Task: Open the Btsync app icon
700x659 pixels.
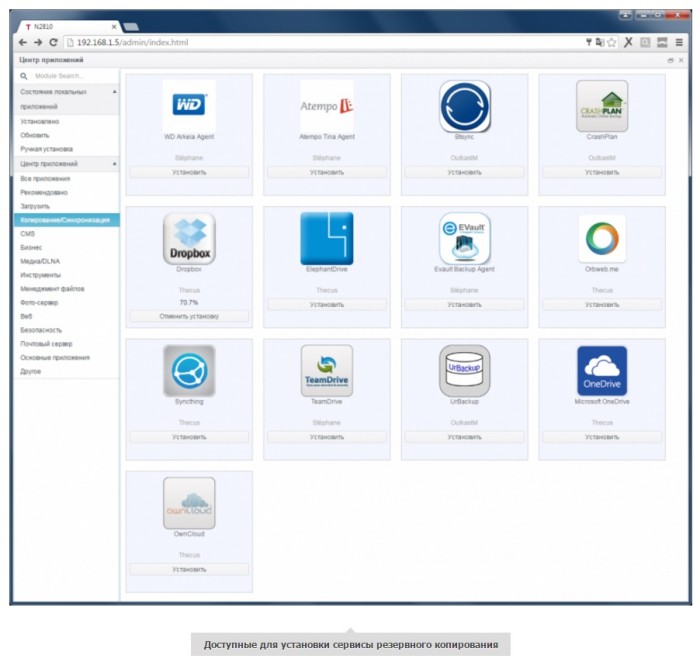Action: (465, 106)
